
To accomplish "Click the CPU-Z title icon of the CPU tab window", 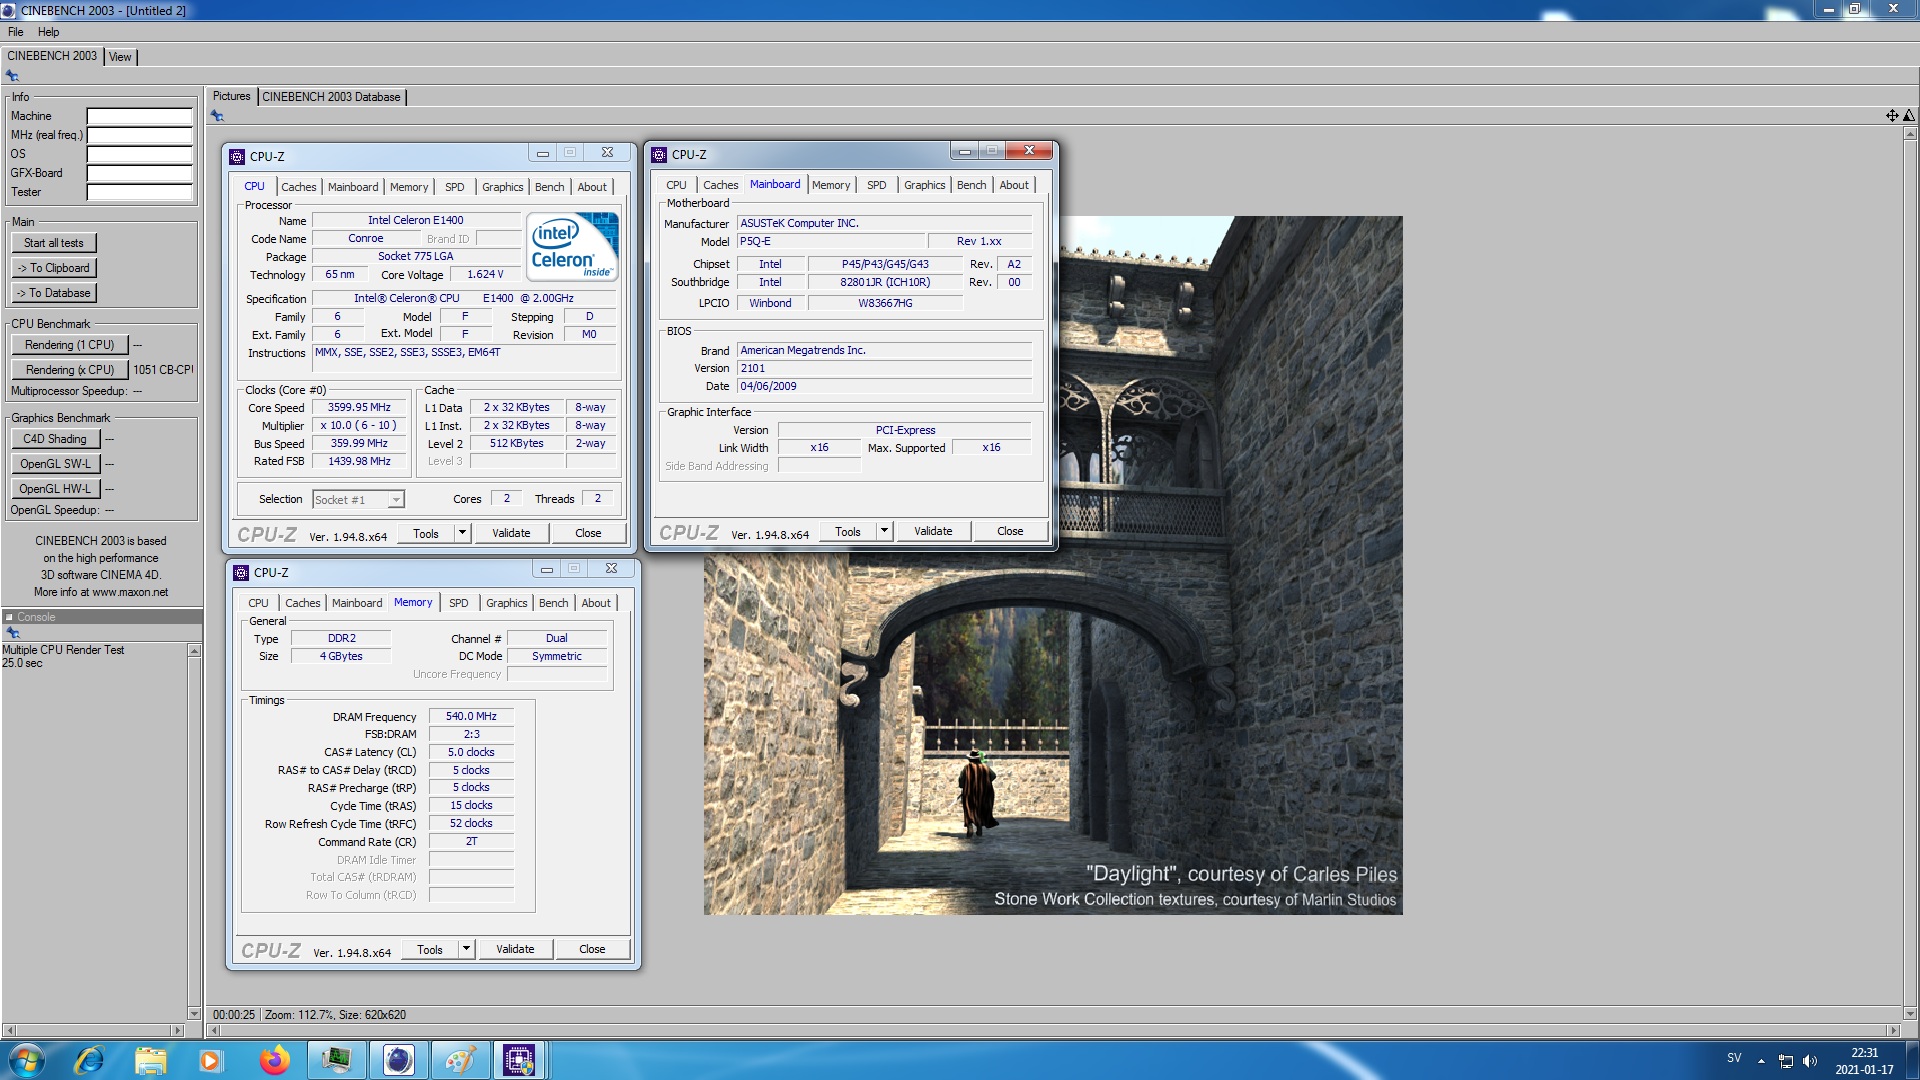I will pos(237,156).
